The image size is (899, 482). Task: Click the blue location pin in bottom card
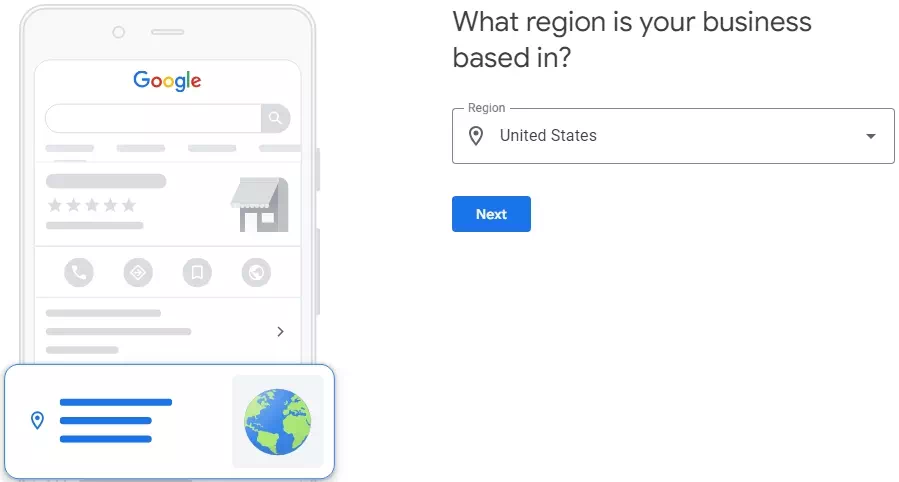pyautogui.click(x=38, y=420)
